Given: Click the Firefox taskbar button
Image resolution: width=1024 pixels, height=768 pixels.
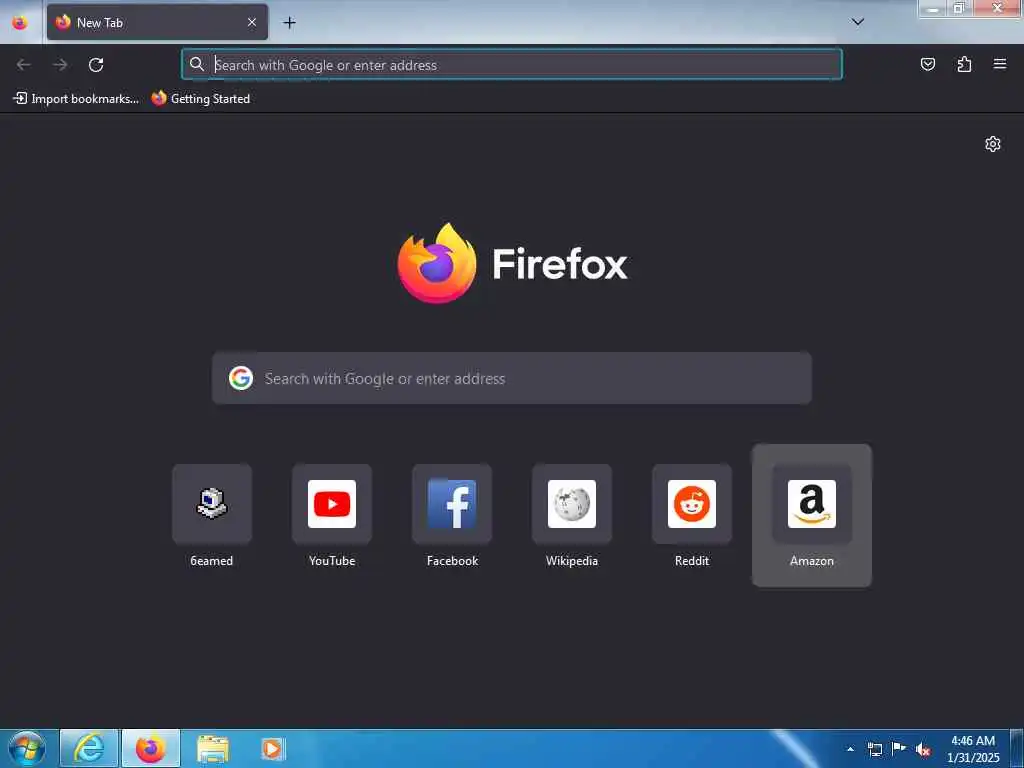Looking at the screenshot, I should pyautogui.click(x=151, y=748).
